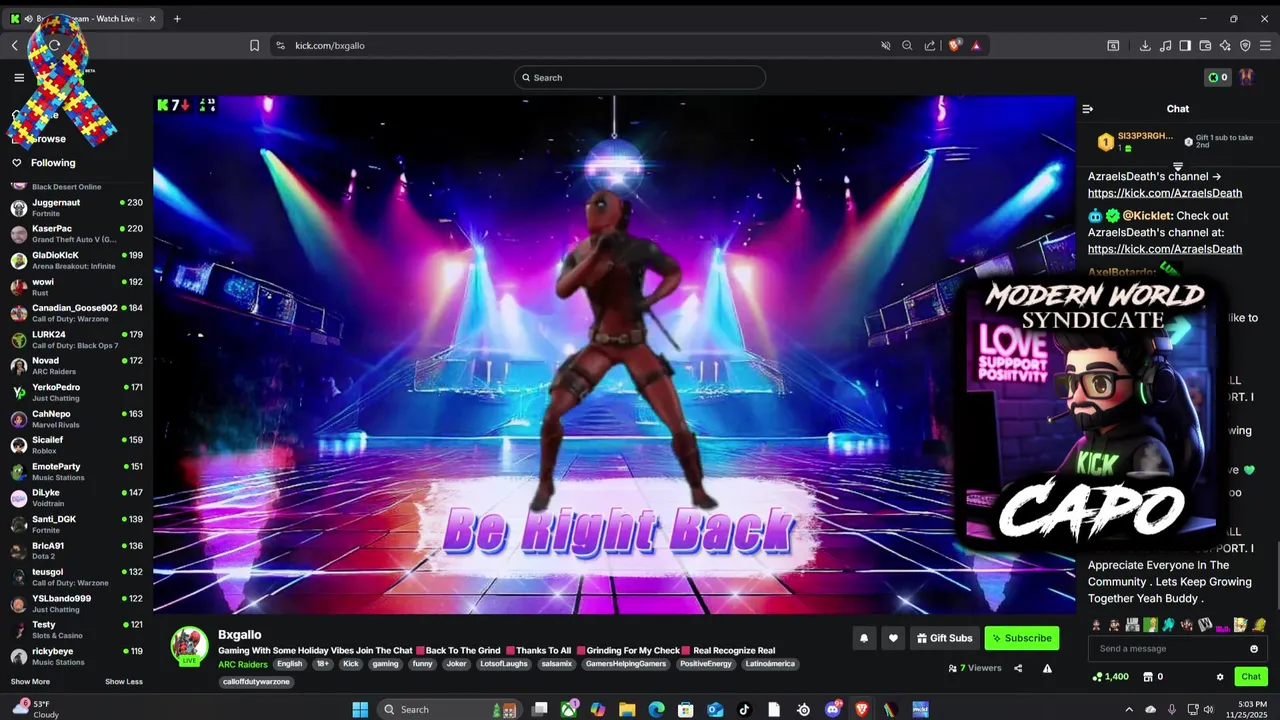Click the Kick search box
Image resolution: width=1280 pixels, height=720 pixels.
[x=640, y=77]
